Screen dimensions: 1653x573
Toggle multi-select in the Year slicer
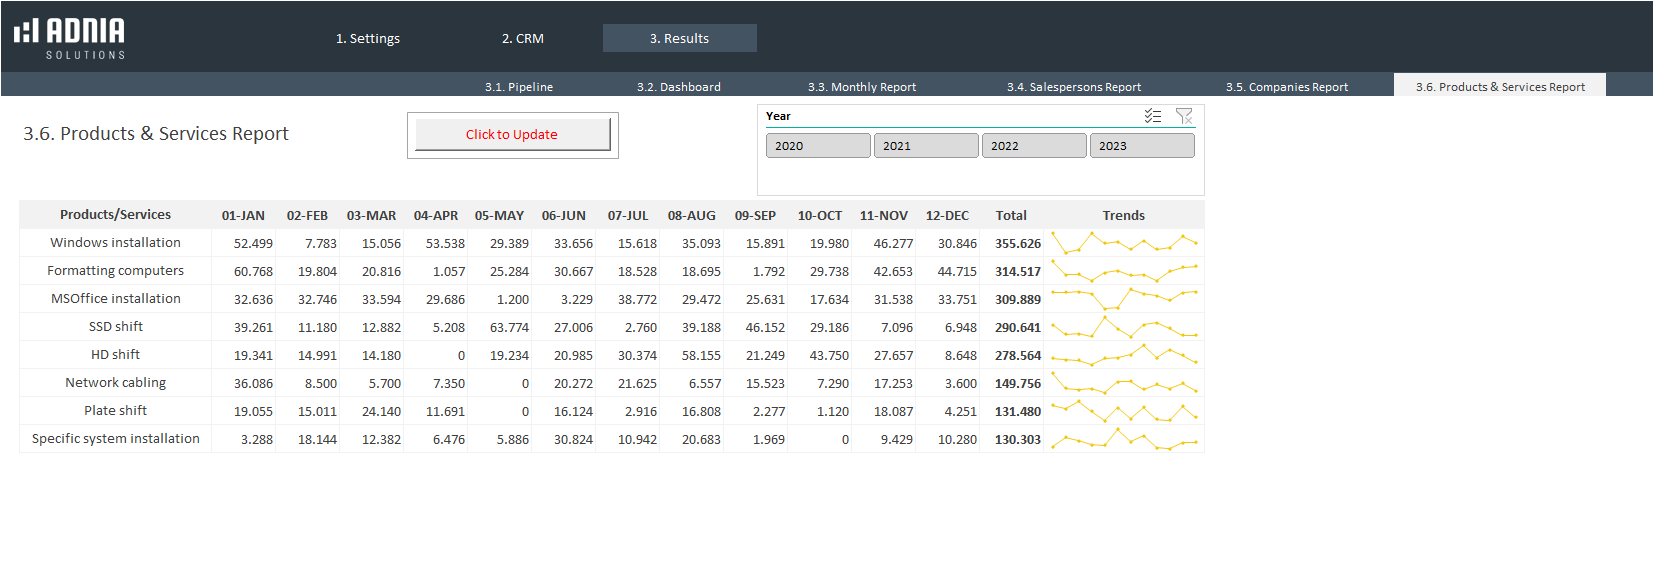pos(1153,116)
